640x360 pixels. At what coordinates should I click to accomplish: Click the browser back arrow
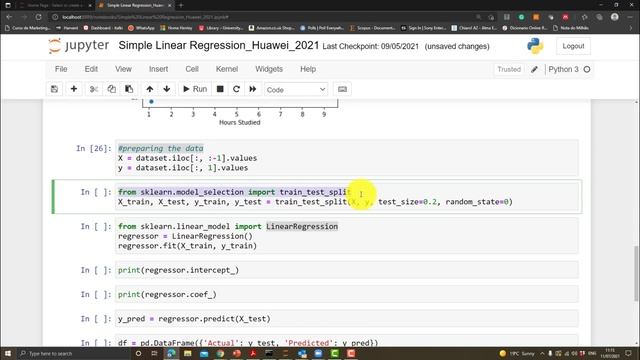pyautogui.click(x=9, y=17)
